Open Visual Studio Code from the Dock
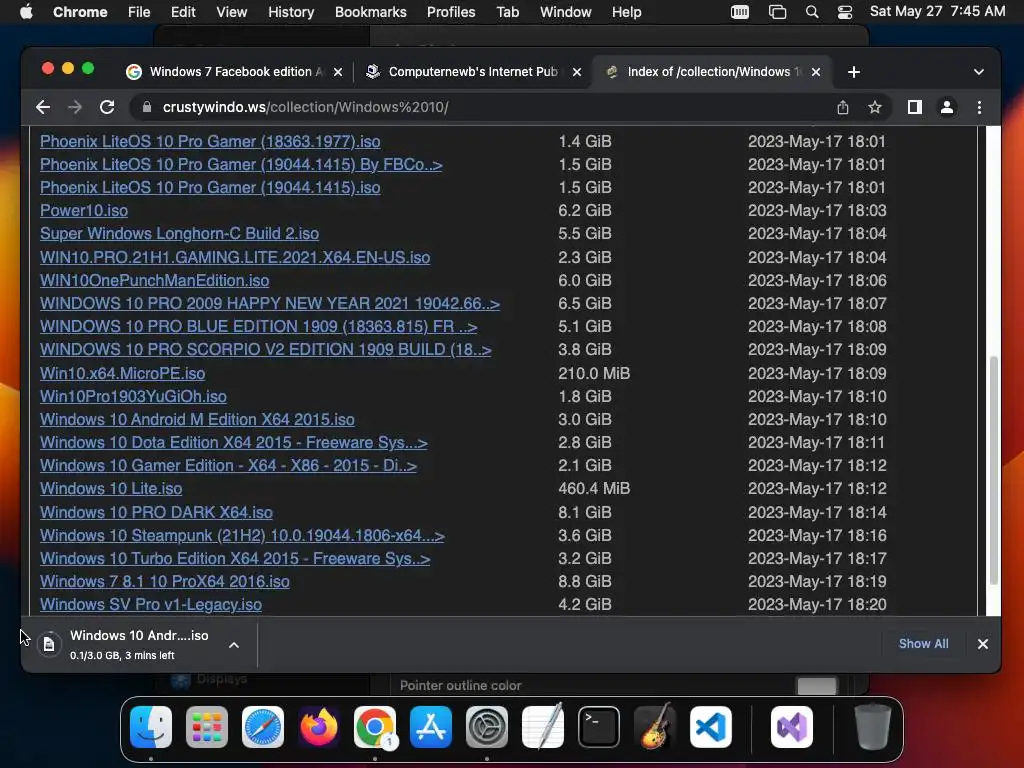Image resolution: width=1024 pixels, height=768 pixels. click(711, 727)
